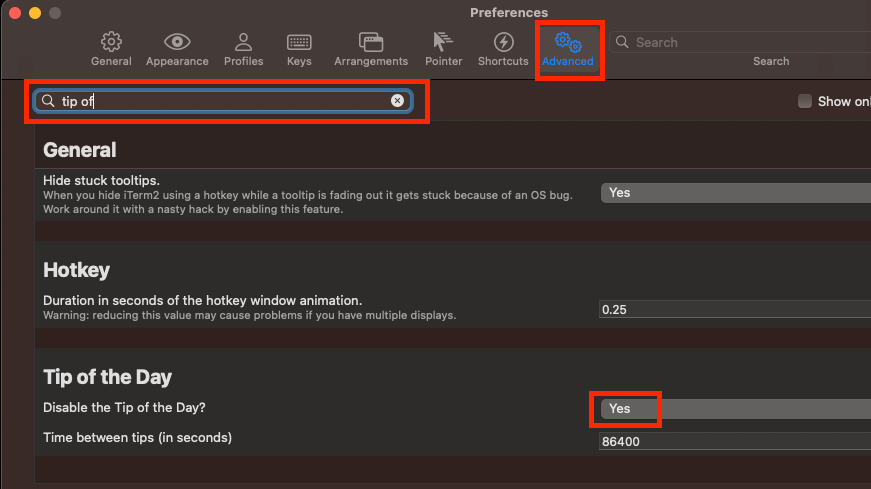
Task: Close the Preferences window with red button
Action: [x=15, y=13]
